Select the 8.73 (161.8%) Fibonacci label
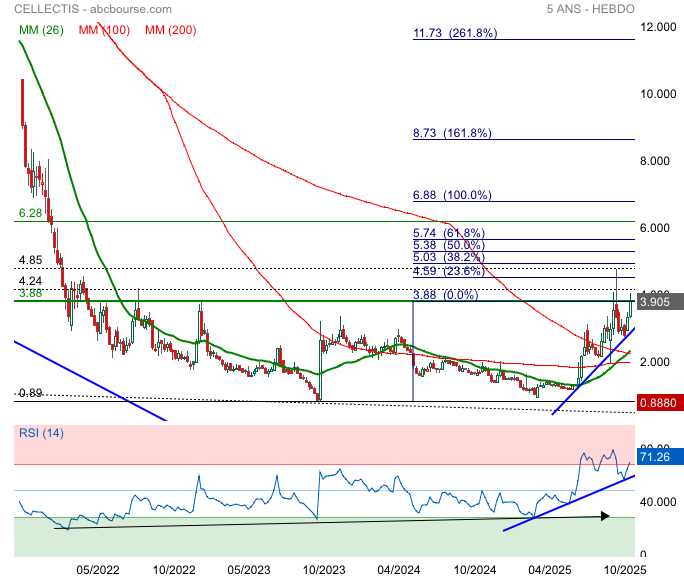The image size is (684, 580). [x=453, y=133]
